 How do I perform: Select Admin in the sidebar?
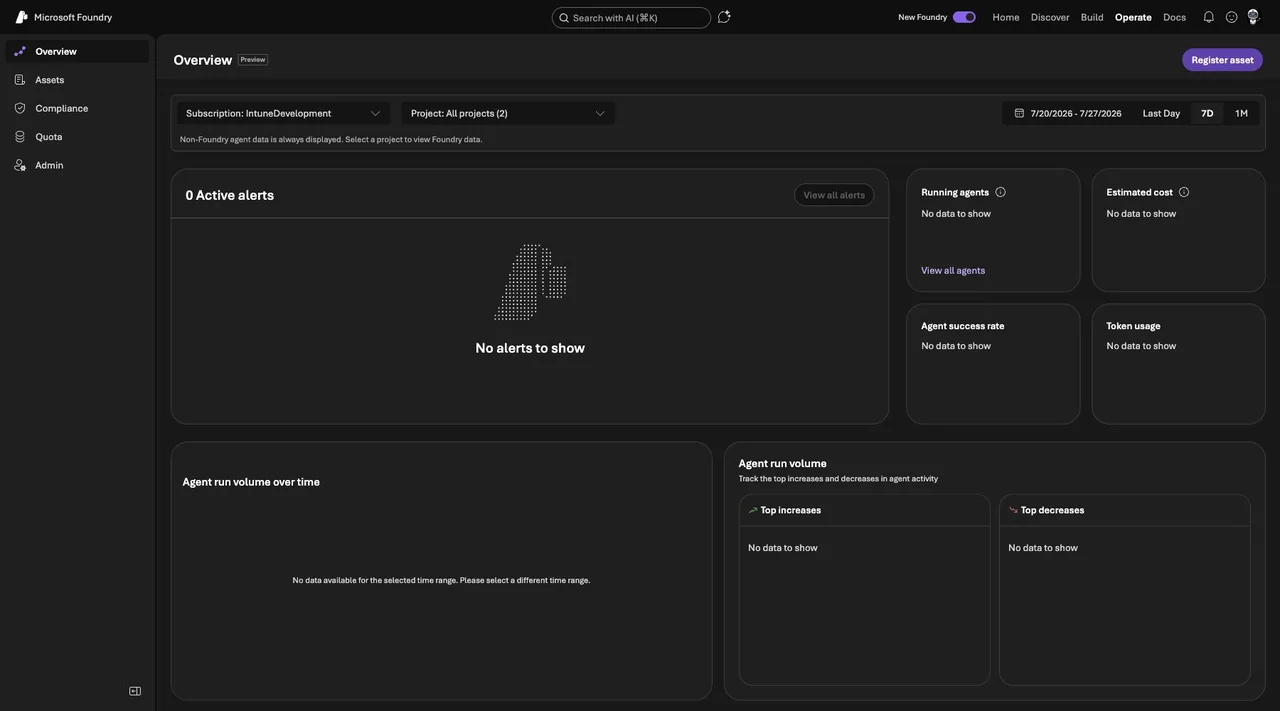tap(77, 165)
